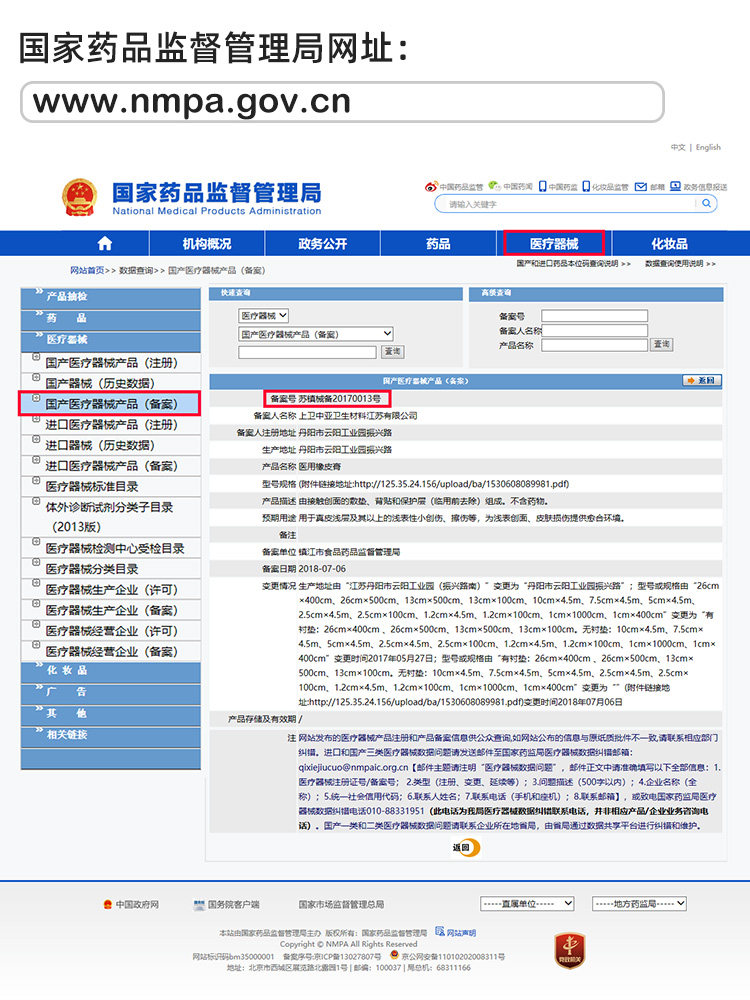Expand the 产品抽检 sidebar section
The height and width of the screenshot is (1000, 750).
pos(110,297)
